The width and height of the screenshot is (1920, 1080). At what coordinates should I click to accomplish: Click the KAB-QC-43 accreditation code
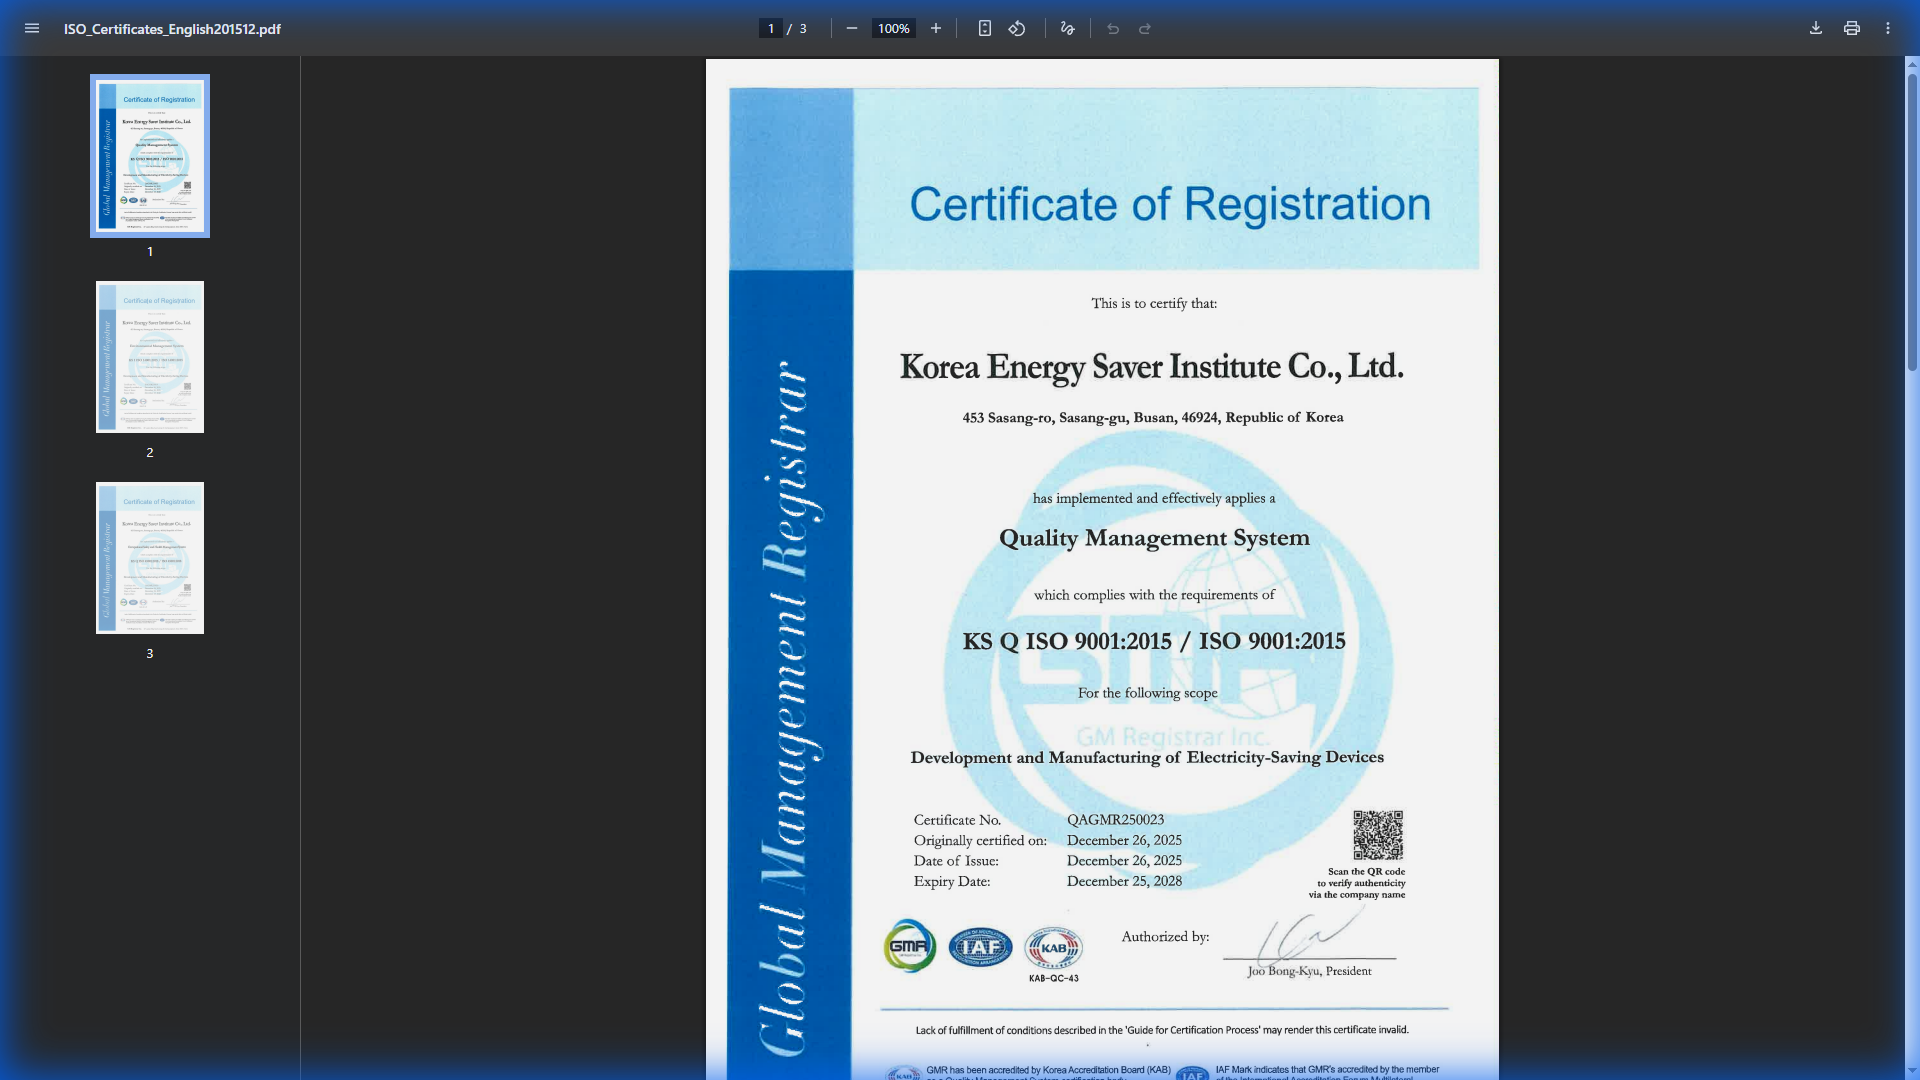tap(1054, 978)
